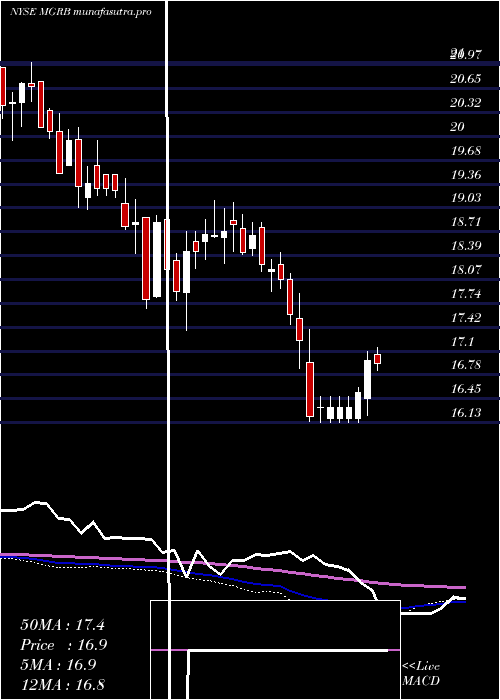The width and height of the screenshot is (500, 700).
Task: Click the large red candle dropping to 16.13
Action: point(310,389)
